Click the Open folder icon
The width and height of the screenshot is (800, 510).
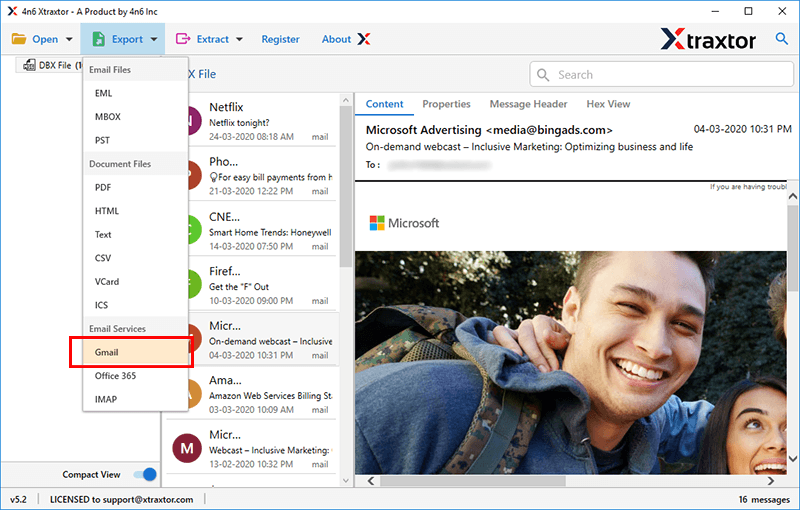[19, 39]
